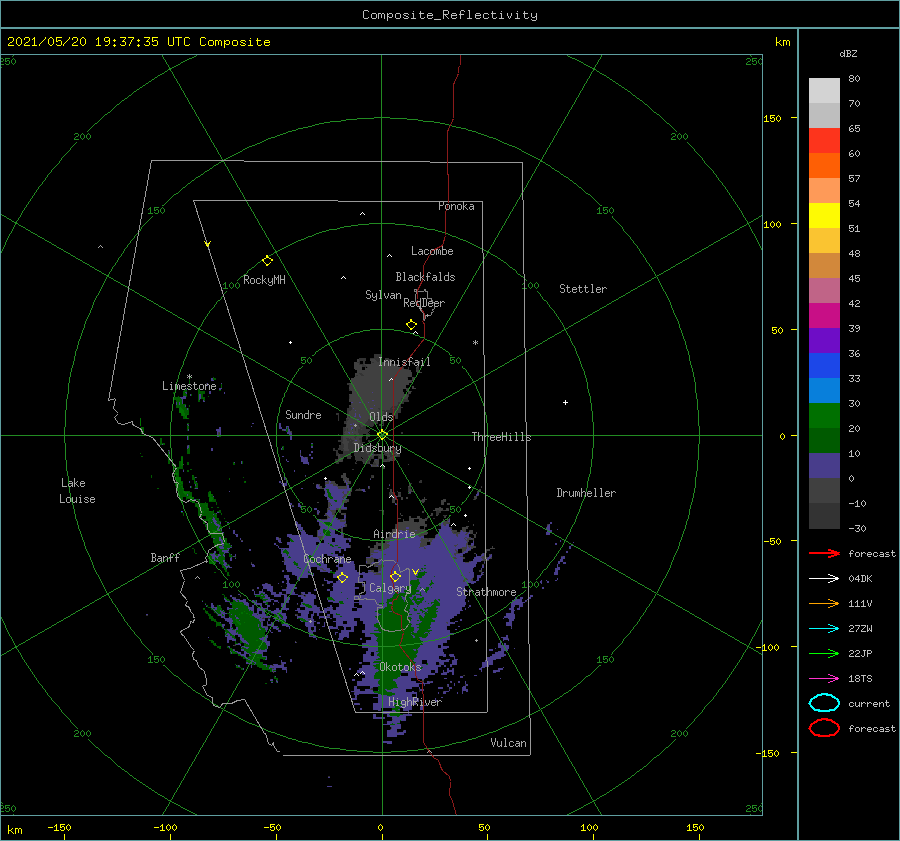Click the -150 tick on bottom axis
900x841 pixels.
59,827
